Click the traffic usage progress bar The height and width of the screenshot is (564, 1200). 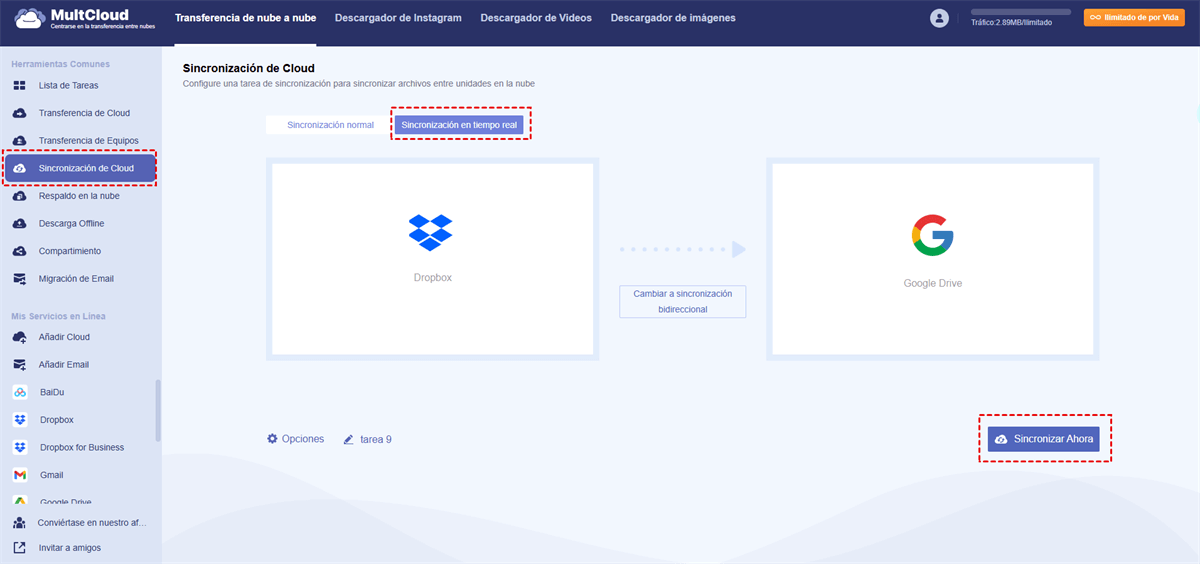(1021, 12)
